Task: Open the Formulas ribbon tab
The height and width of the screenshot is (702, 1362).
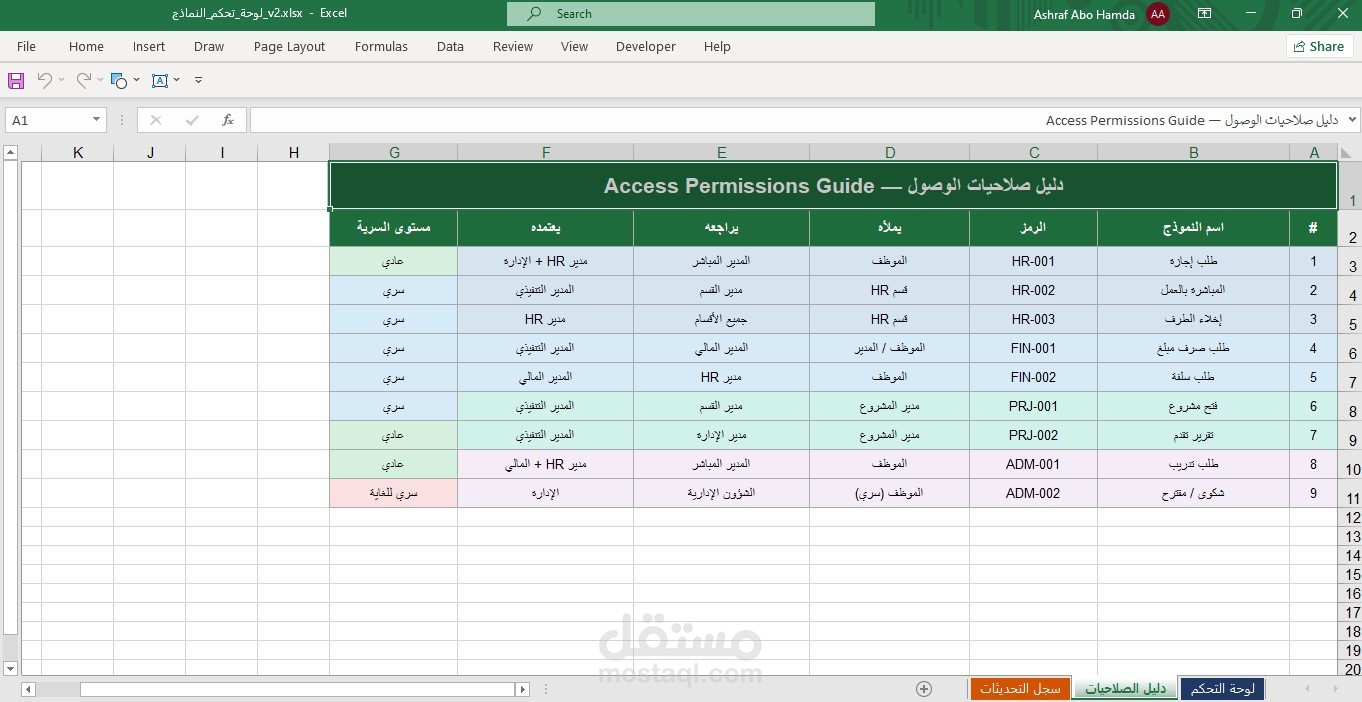Action: (381, 46)
